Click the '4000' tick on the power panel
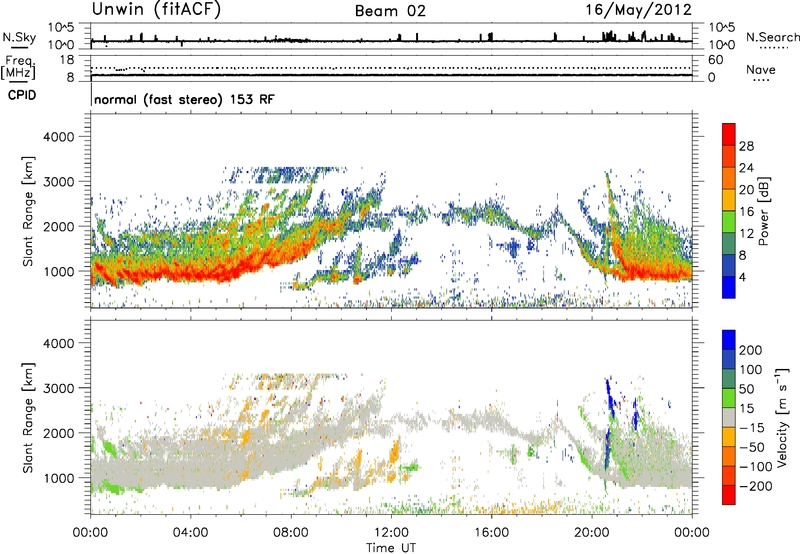 [x=59, y=137]
